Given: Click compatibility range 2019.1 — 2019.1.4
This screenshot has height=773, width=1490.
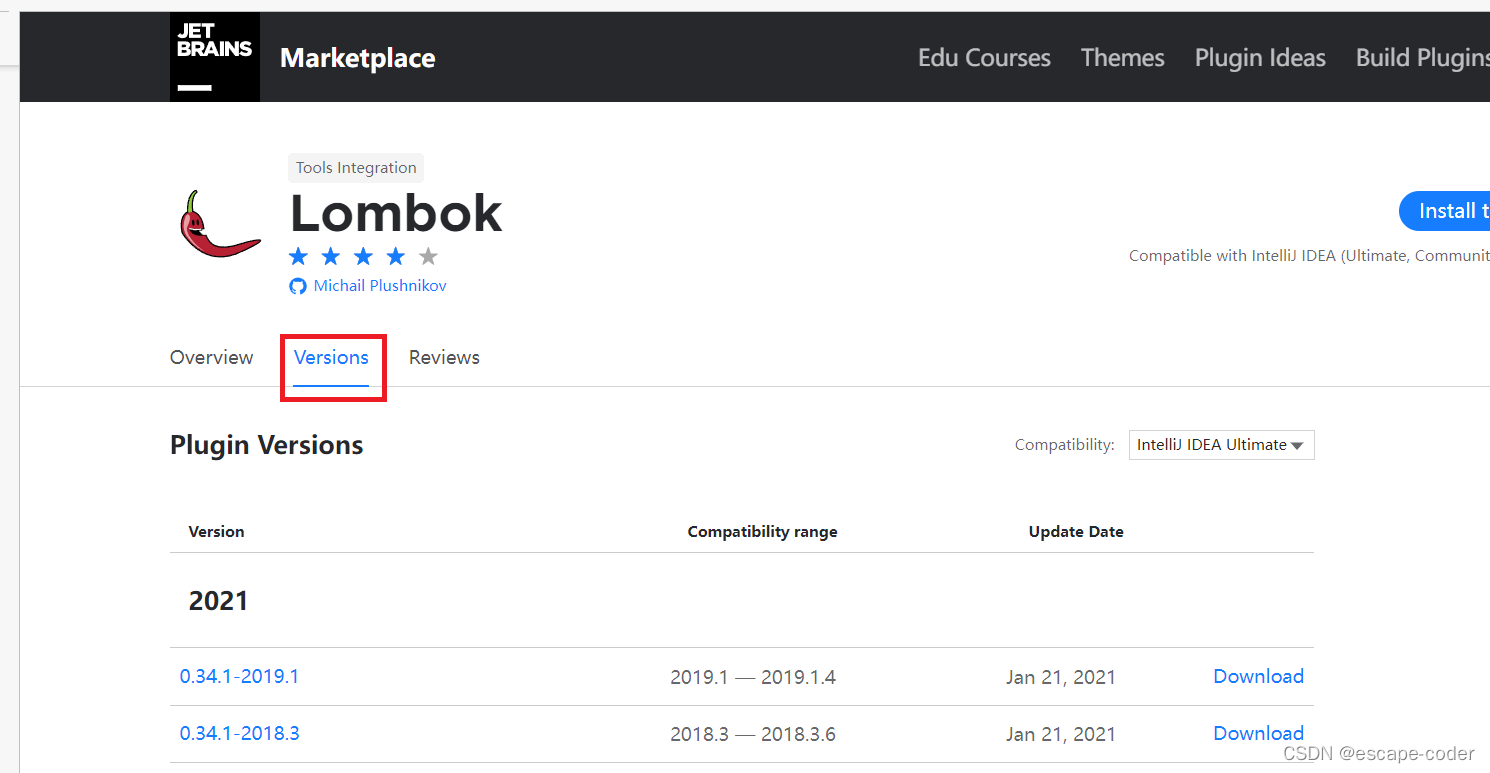Looking at the screenshot, I should point(753,677).
